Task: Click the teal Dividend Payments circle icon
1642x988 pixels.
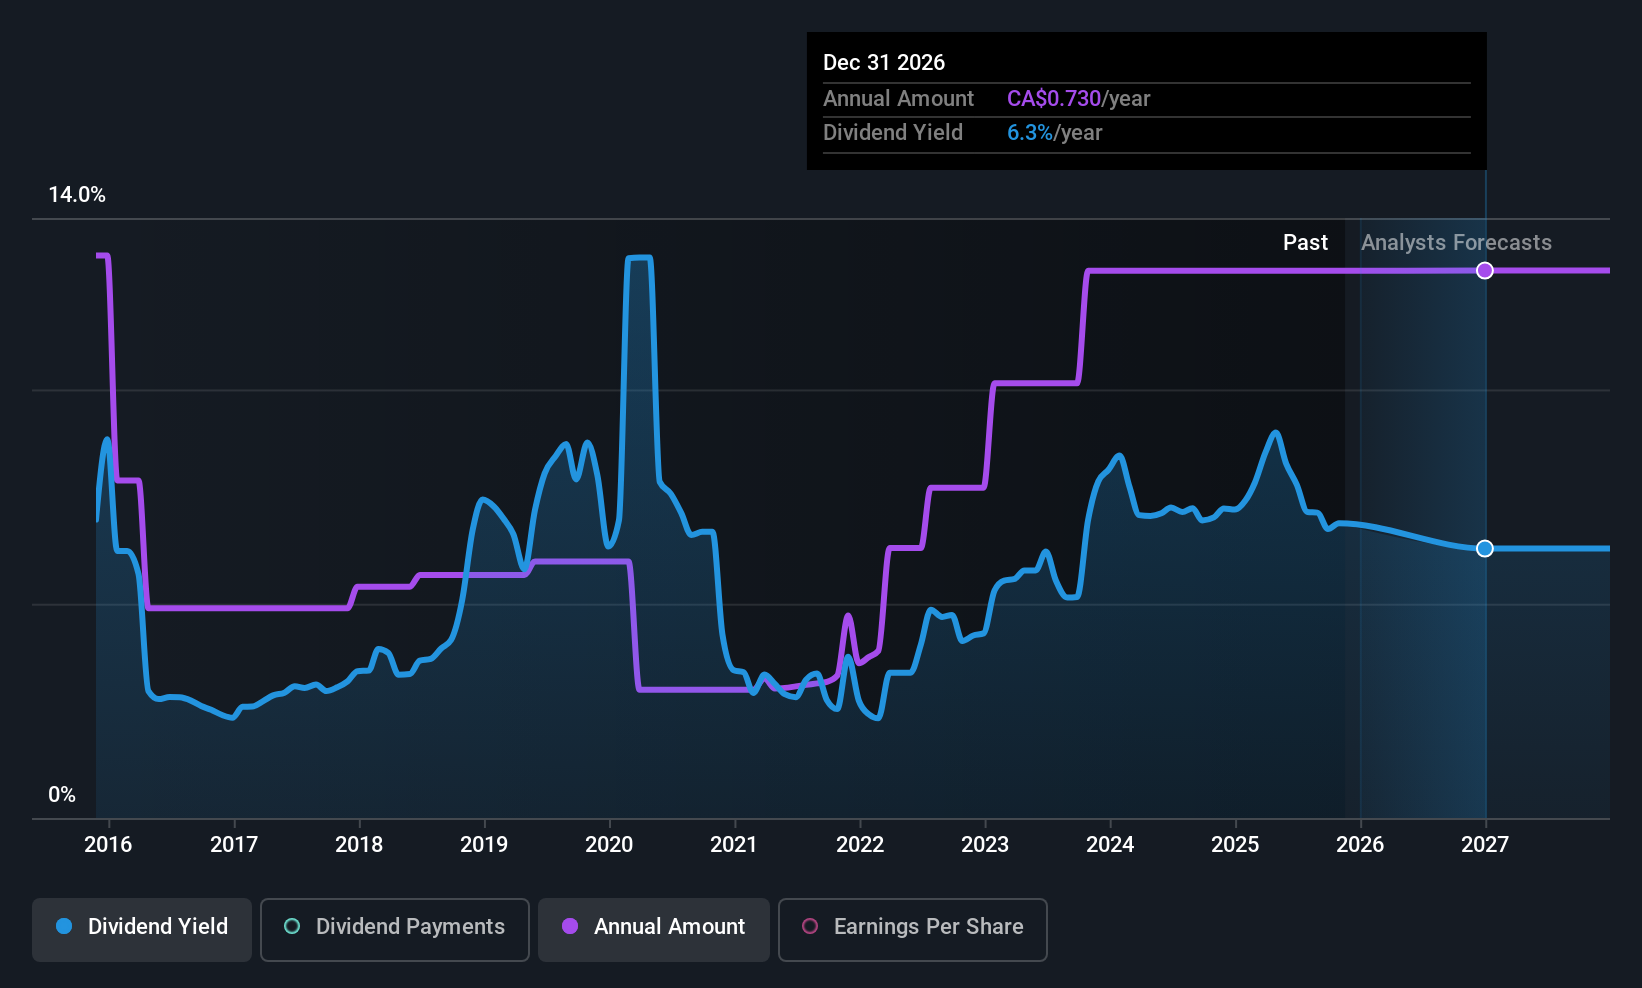Action: point(291,927)
